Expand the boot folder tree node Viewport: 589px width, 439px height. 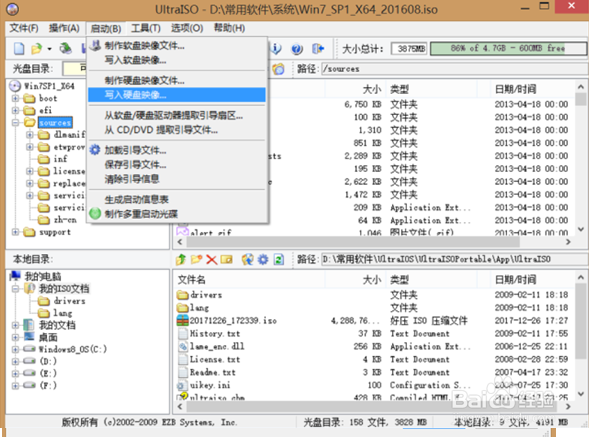pos(15,98)
